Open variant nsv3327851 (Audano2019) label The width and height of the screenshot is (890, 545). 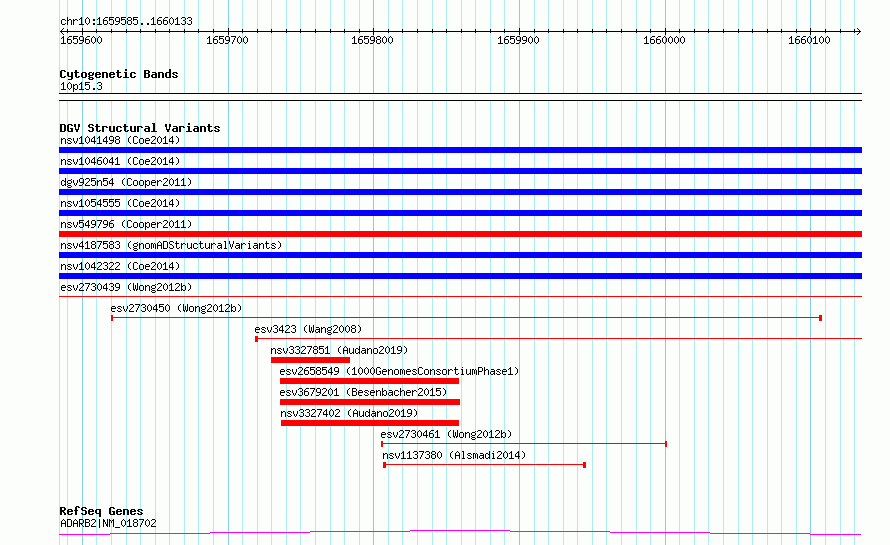pyautogui.click(x=339, y=350)
